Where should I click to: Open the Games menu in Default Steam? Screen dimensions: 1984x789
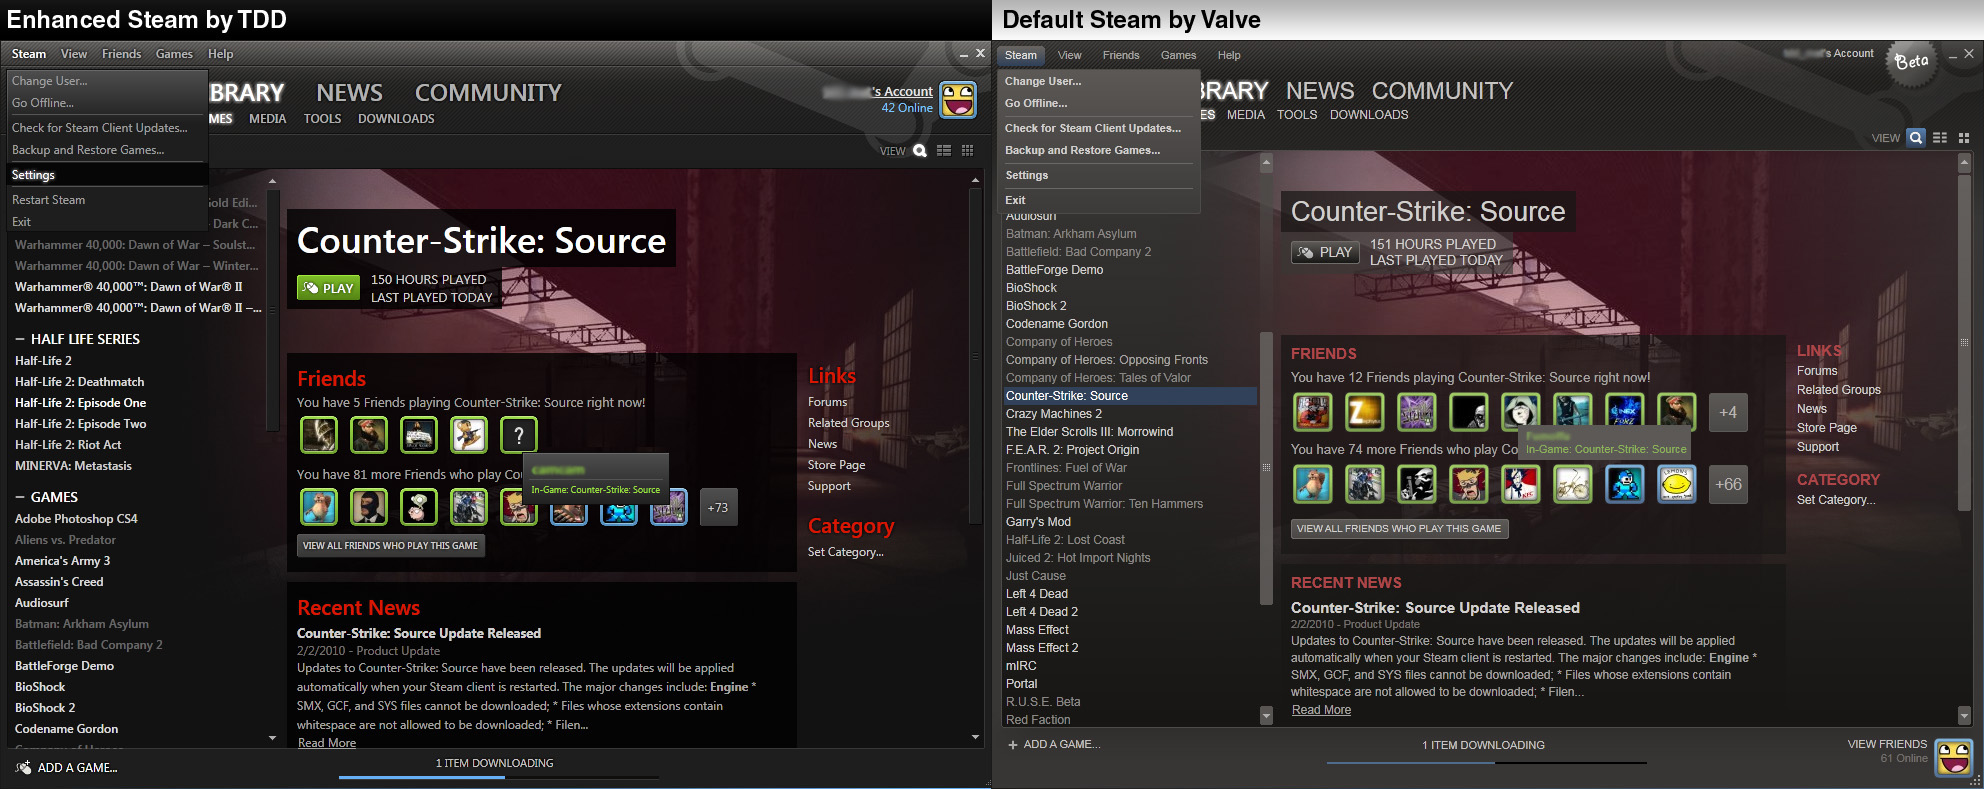pyautogui.click(x=1178, y=55)
